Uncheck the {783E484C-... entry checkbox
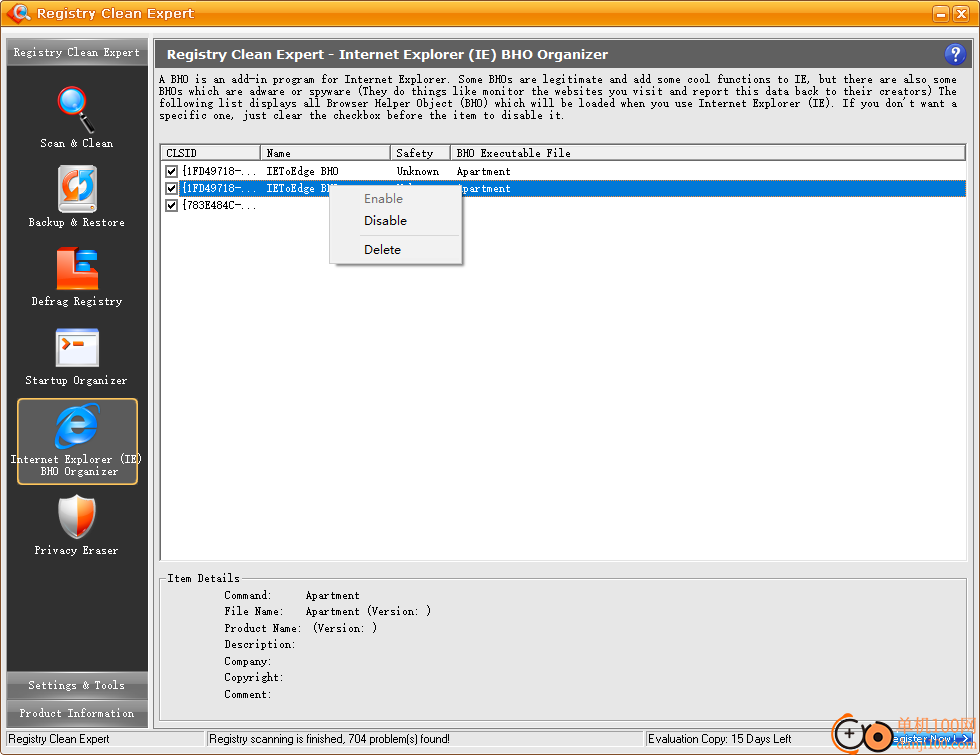 click(171, 205)
